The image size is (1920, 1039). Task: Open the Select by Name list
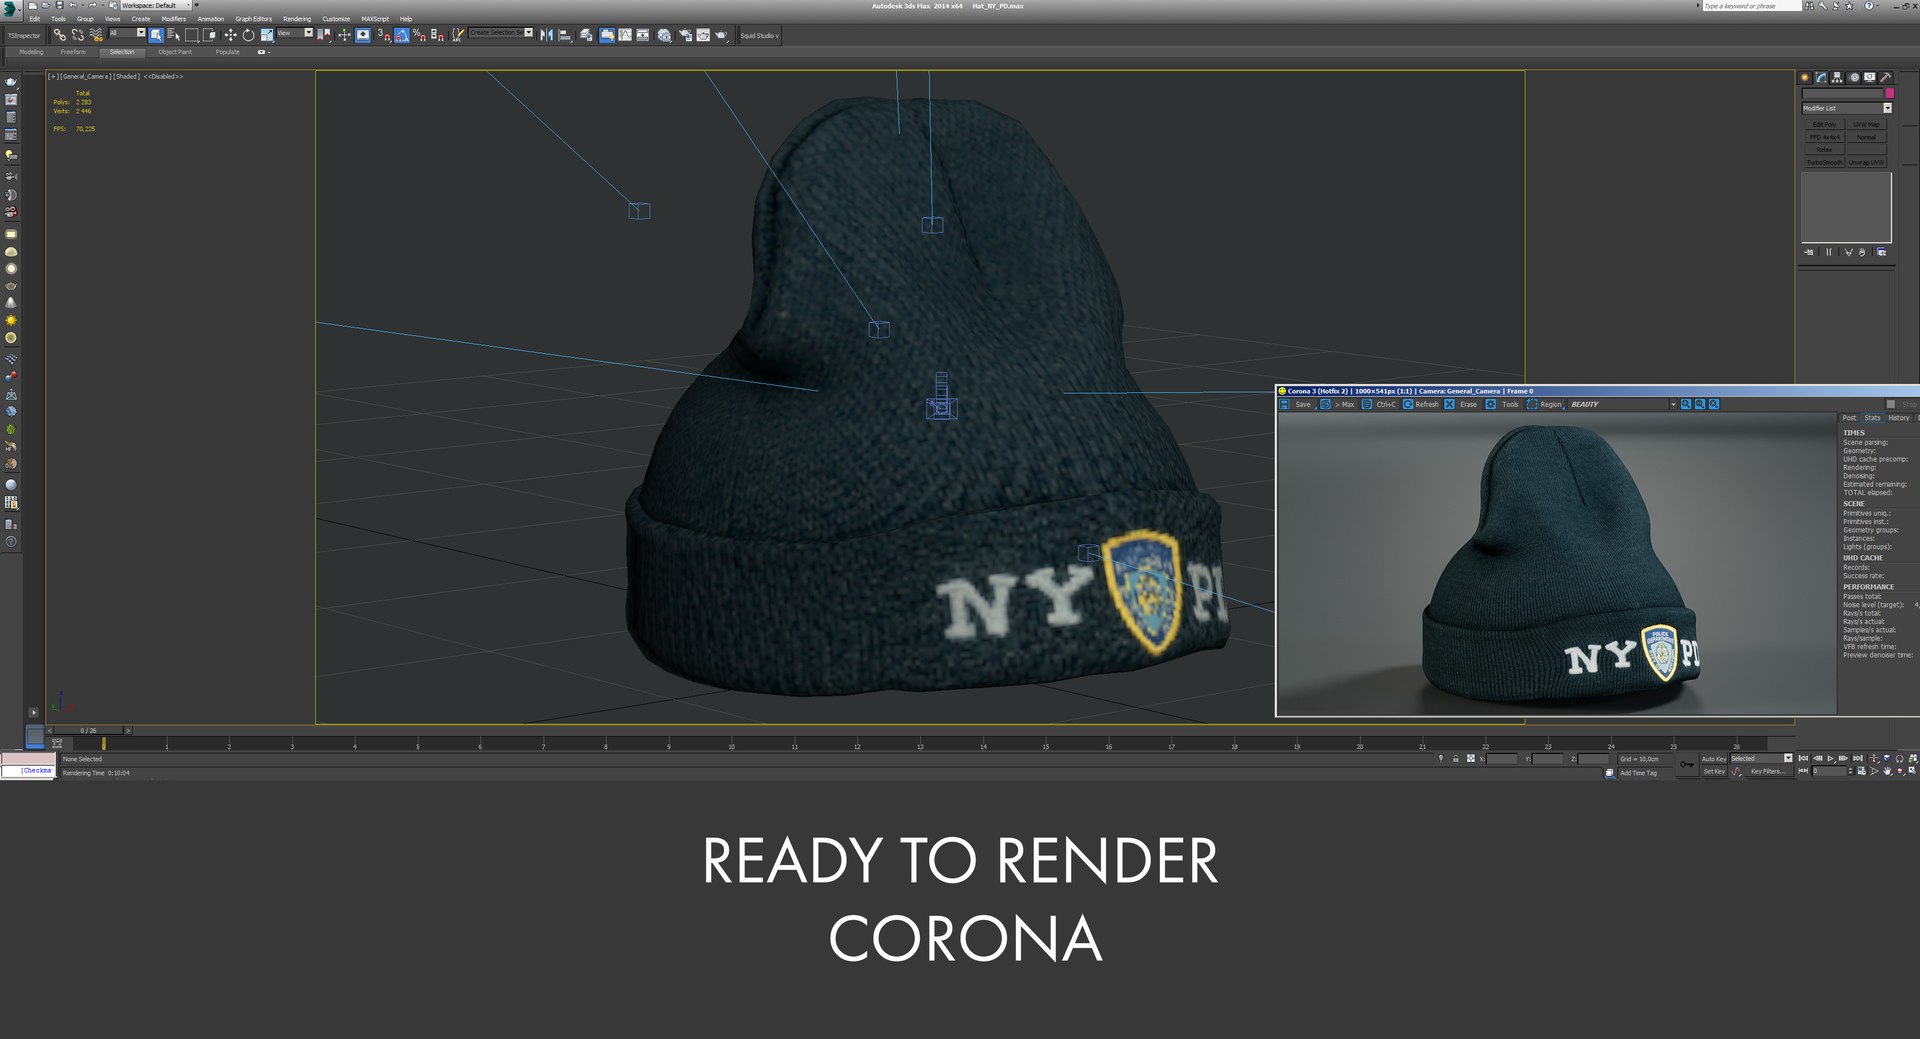pyautogui.click(x=173, y=35)
